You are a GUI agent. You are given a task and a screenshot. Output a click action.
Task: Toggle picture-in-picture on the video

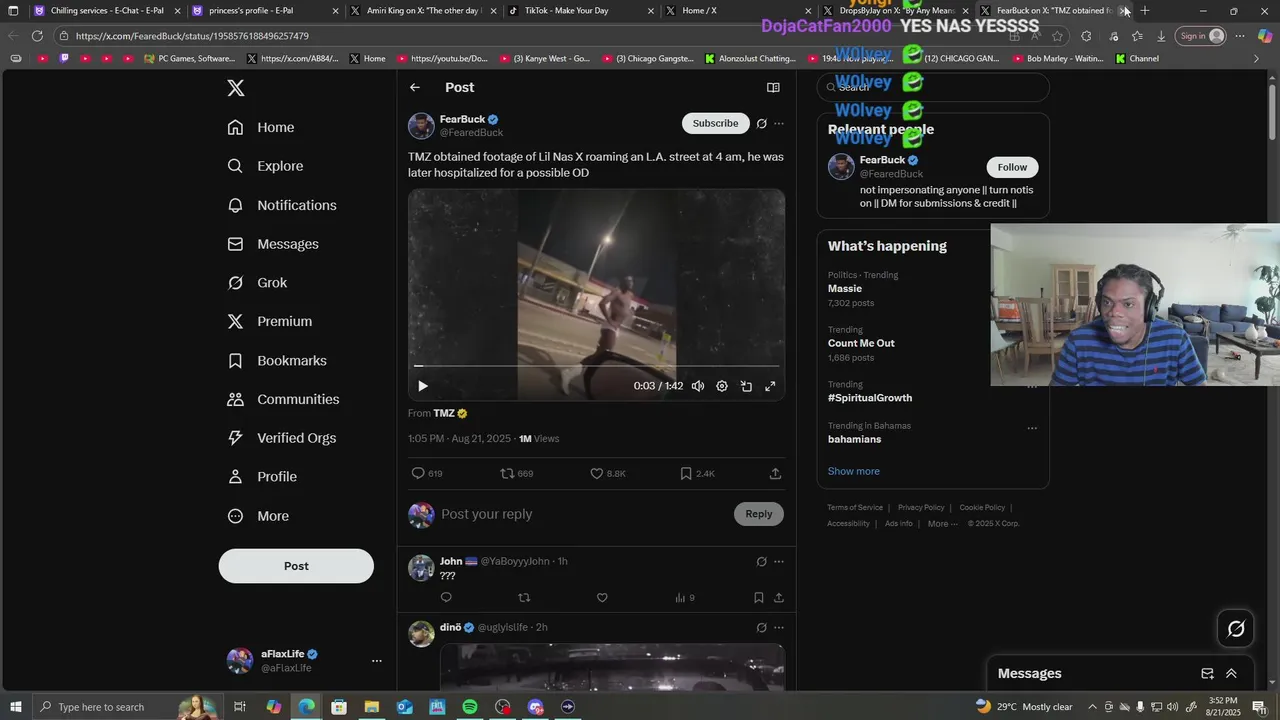(746, 386)
